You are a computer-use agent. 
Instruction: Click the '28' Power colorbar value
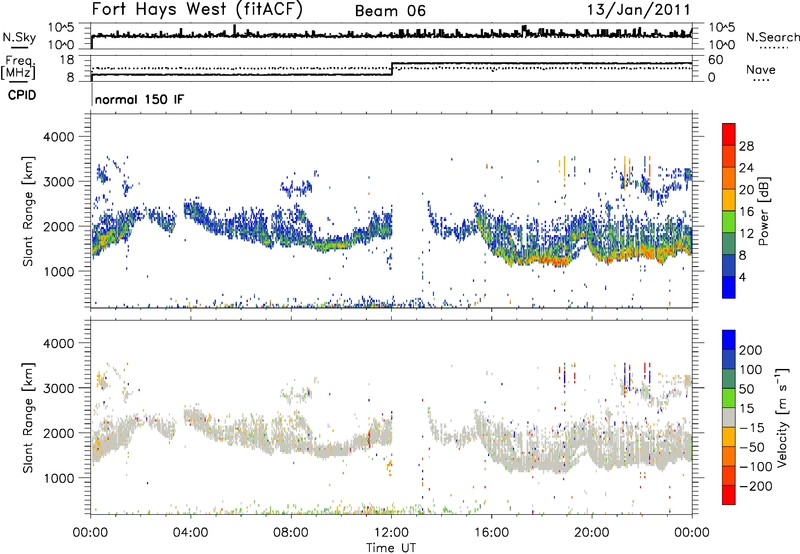click(x=746, y=146)
